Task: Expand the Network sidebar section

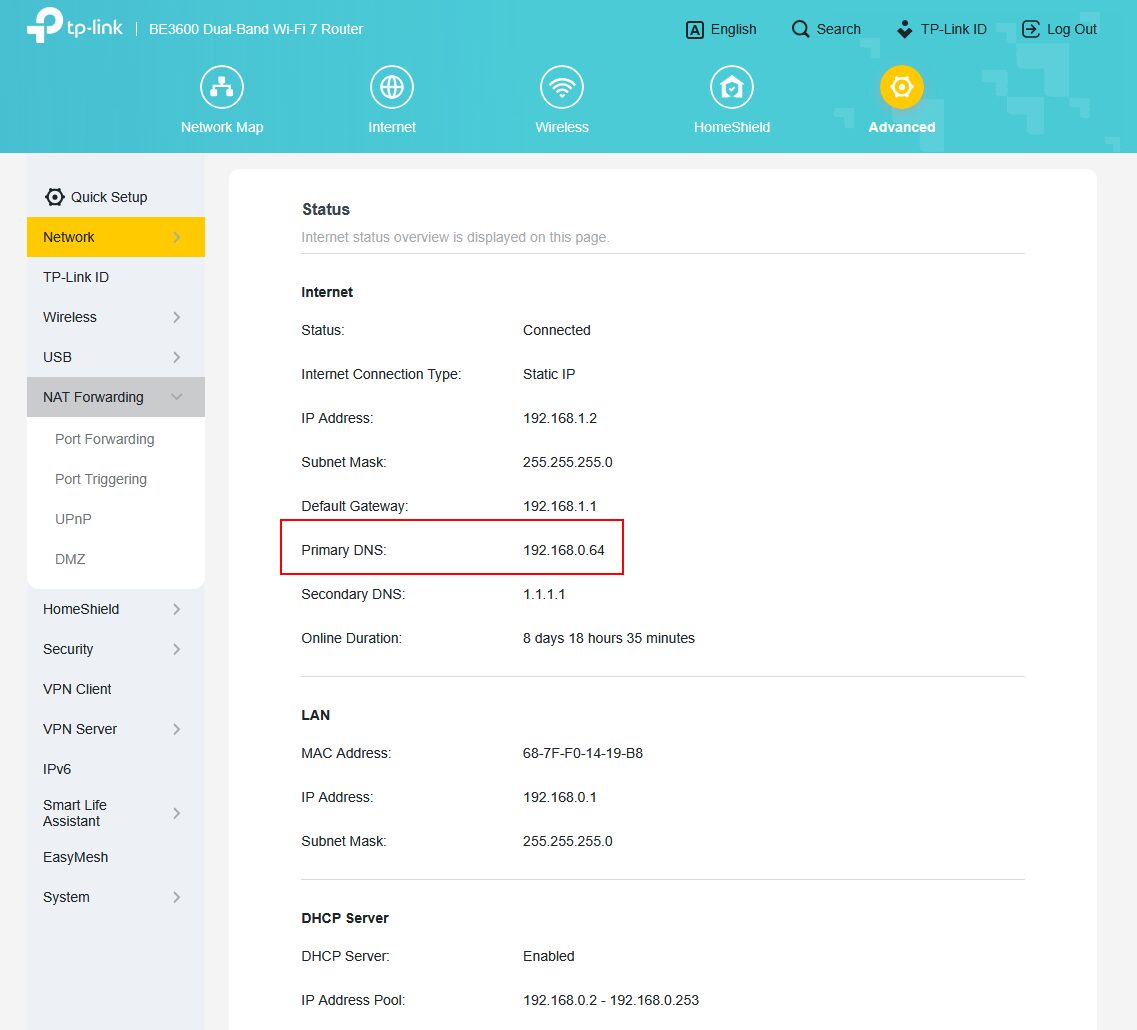Action: tap(176, 237)
